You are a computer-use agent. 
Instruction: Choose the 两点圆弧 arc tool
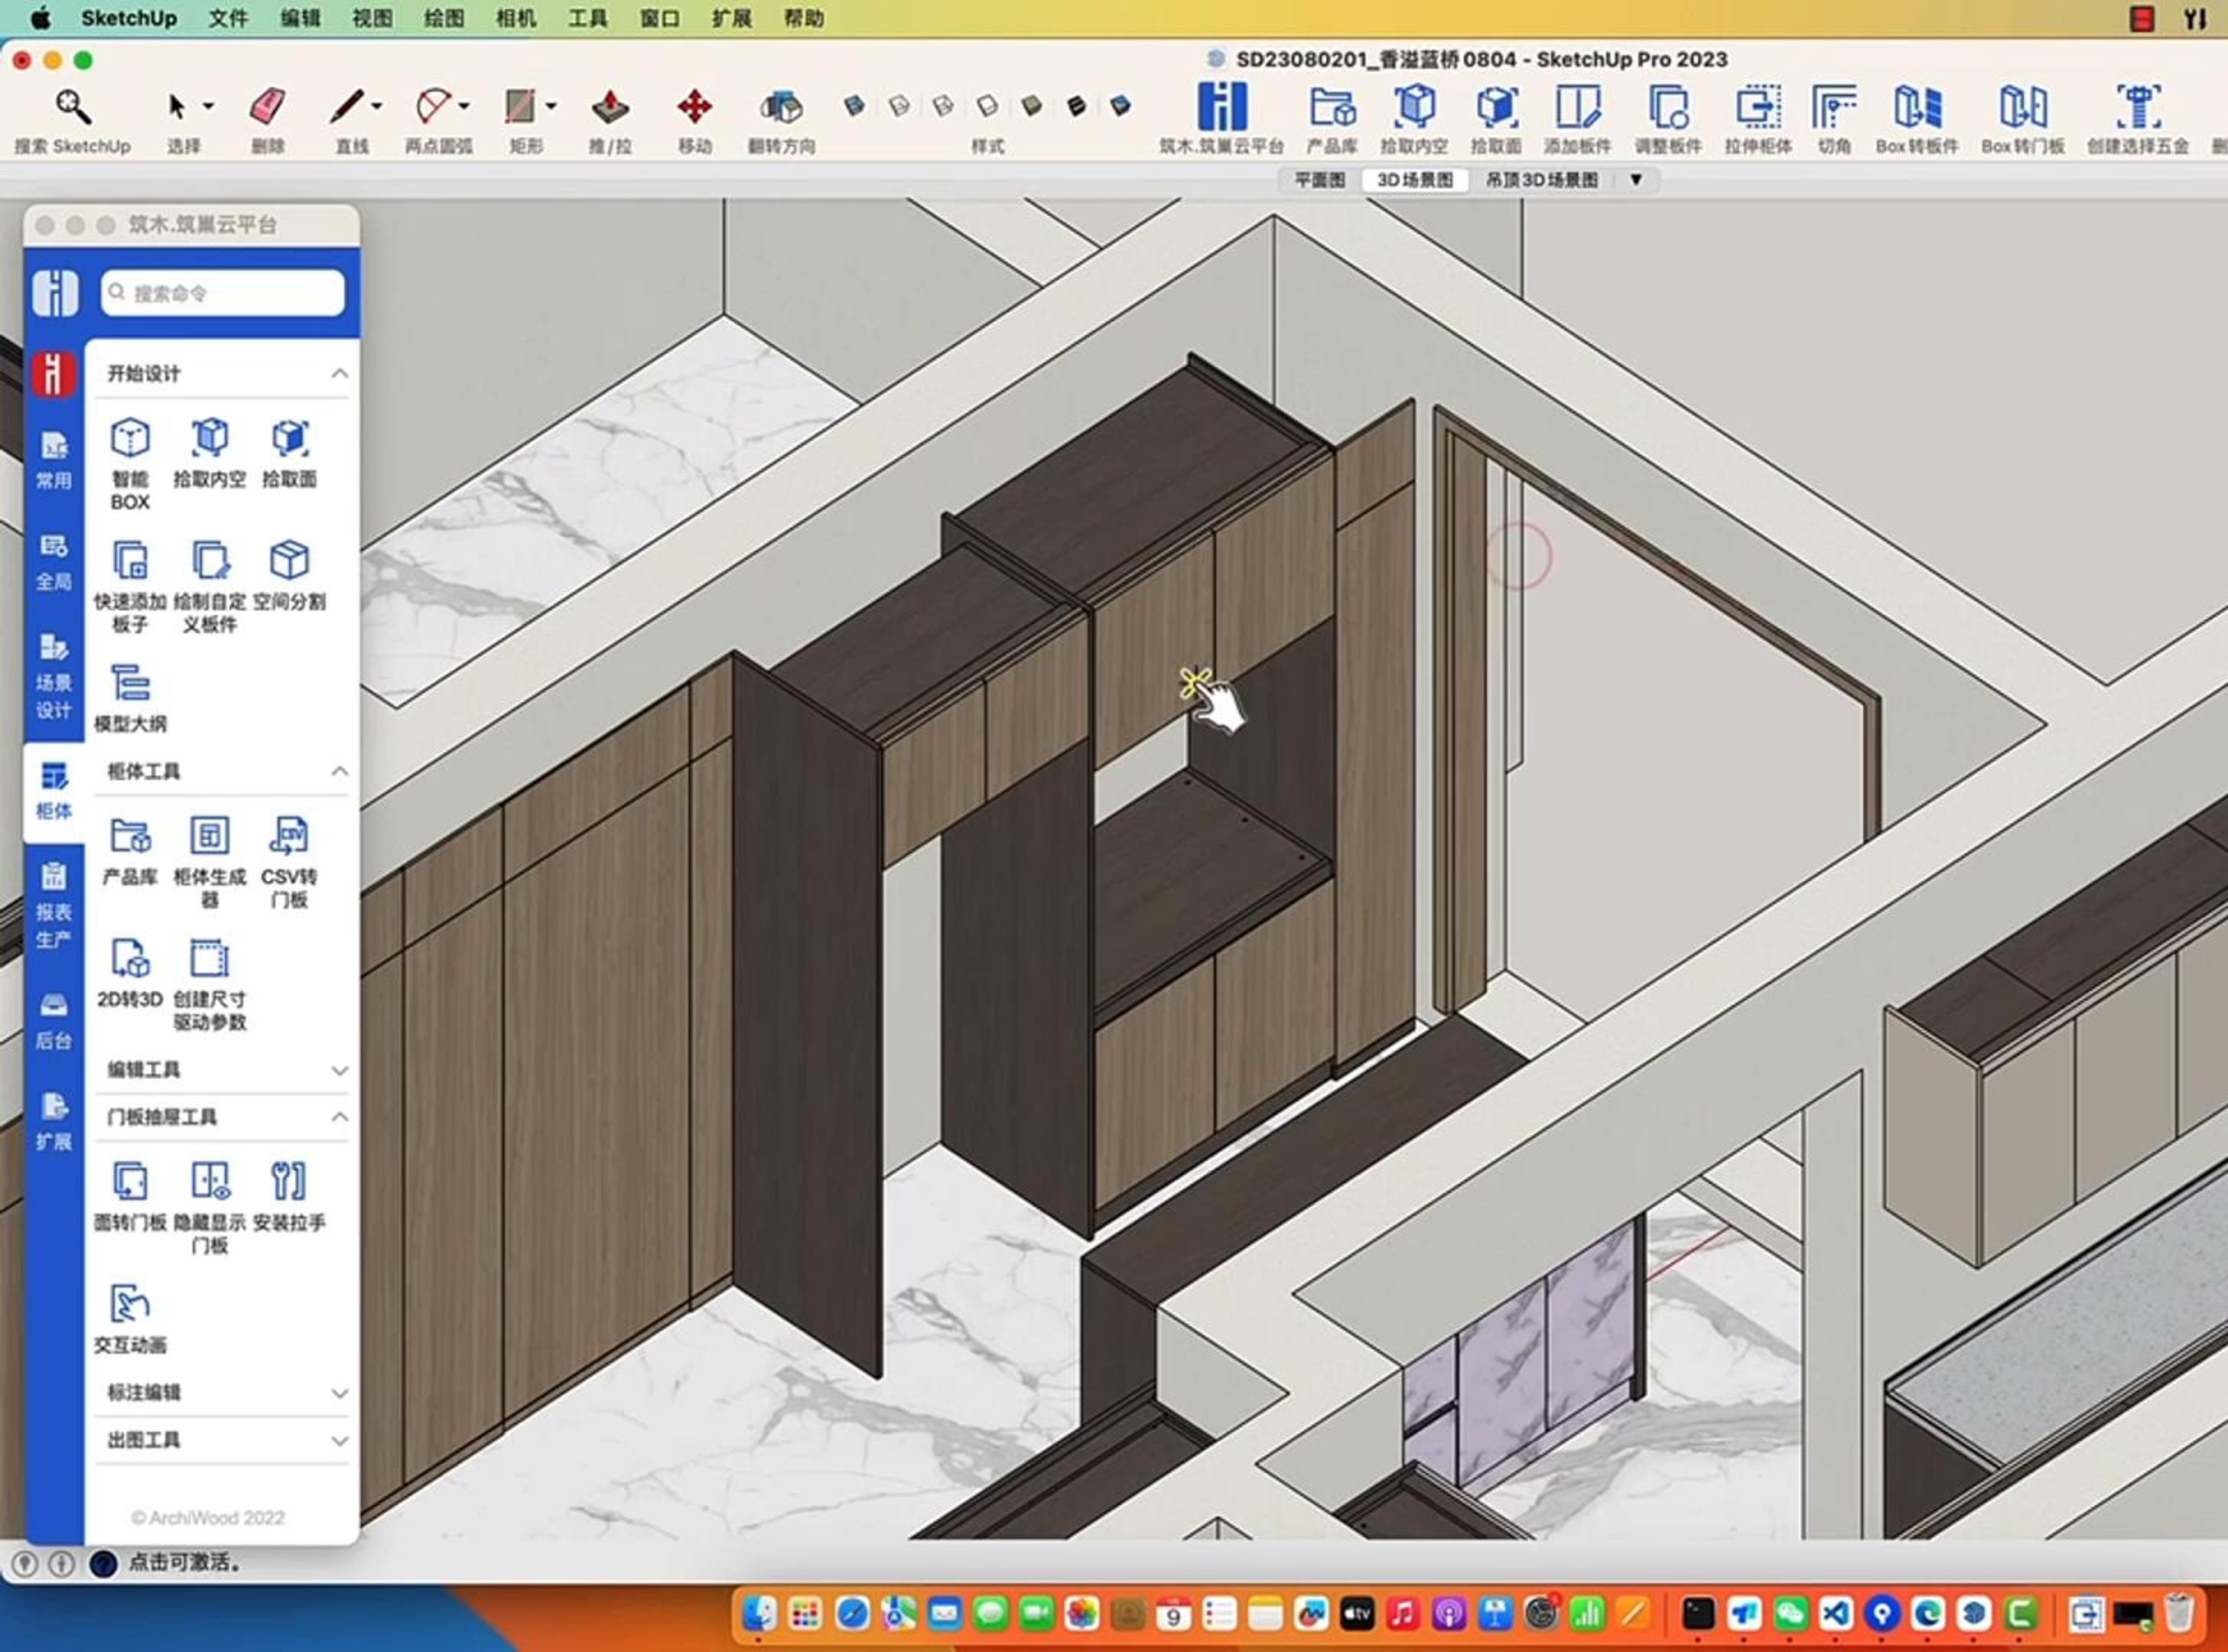click(x=434, y=106)
